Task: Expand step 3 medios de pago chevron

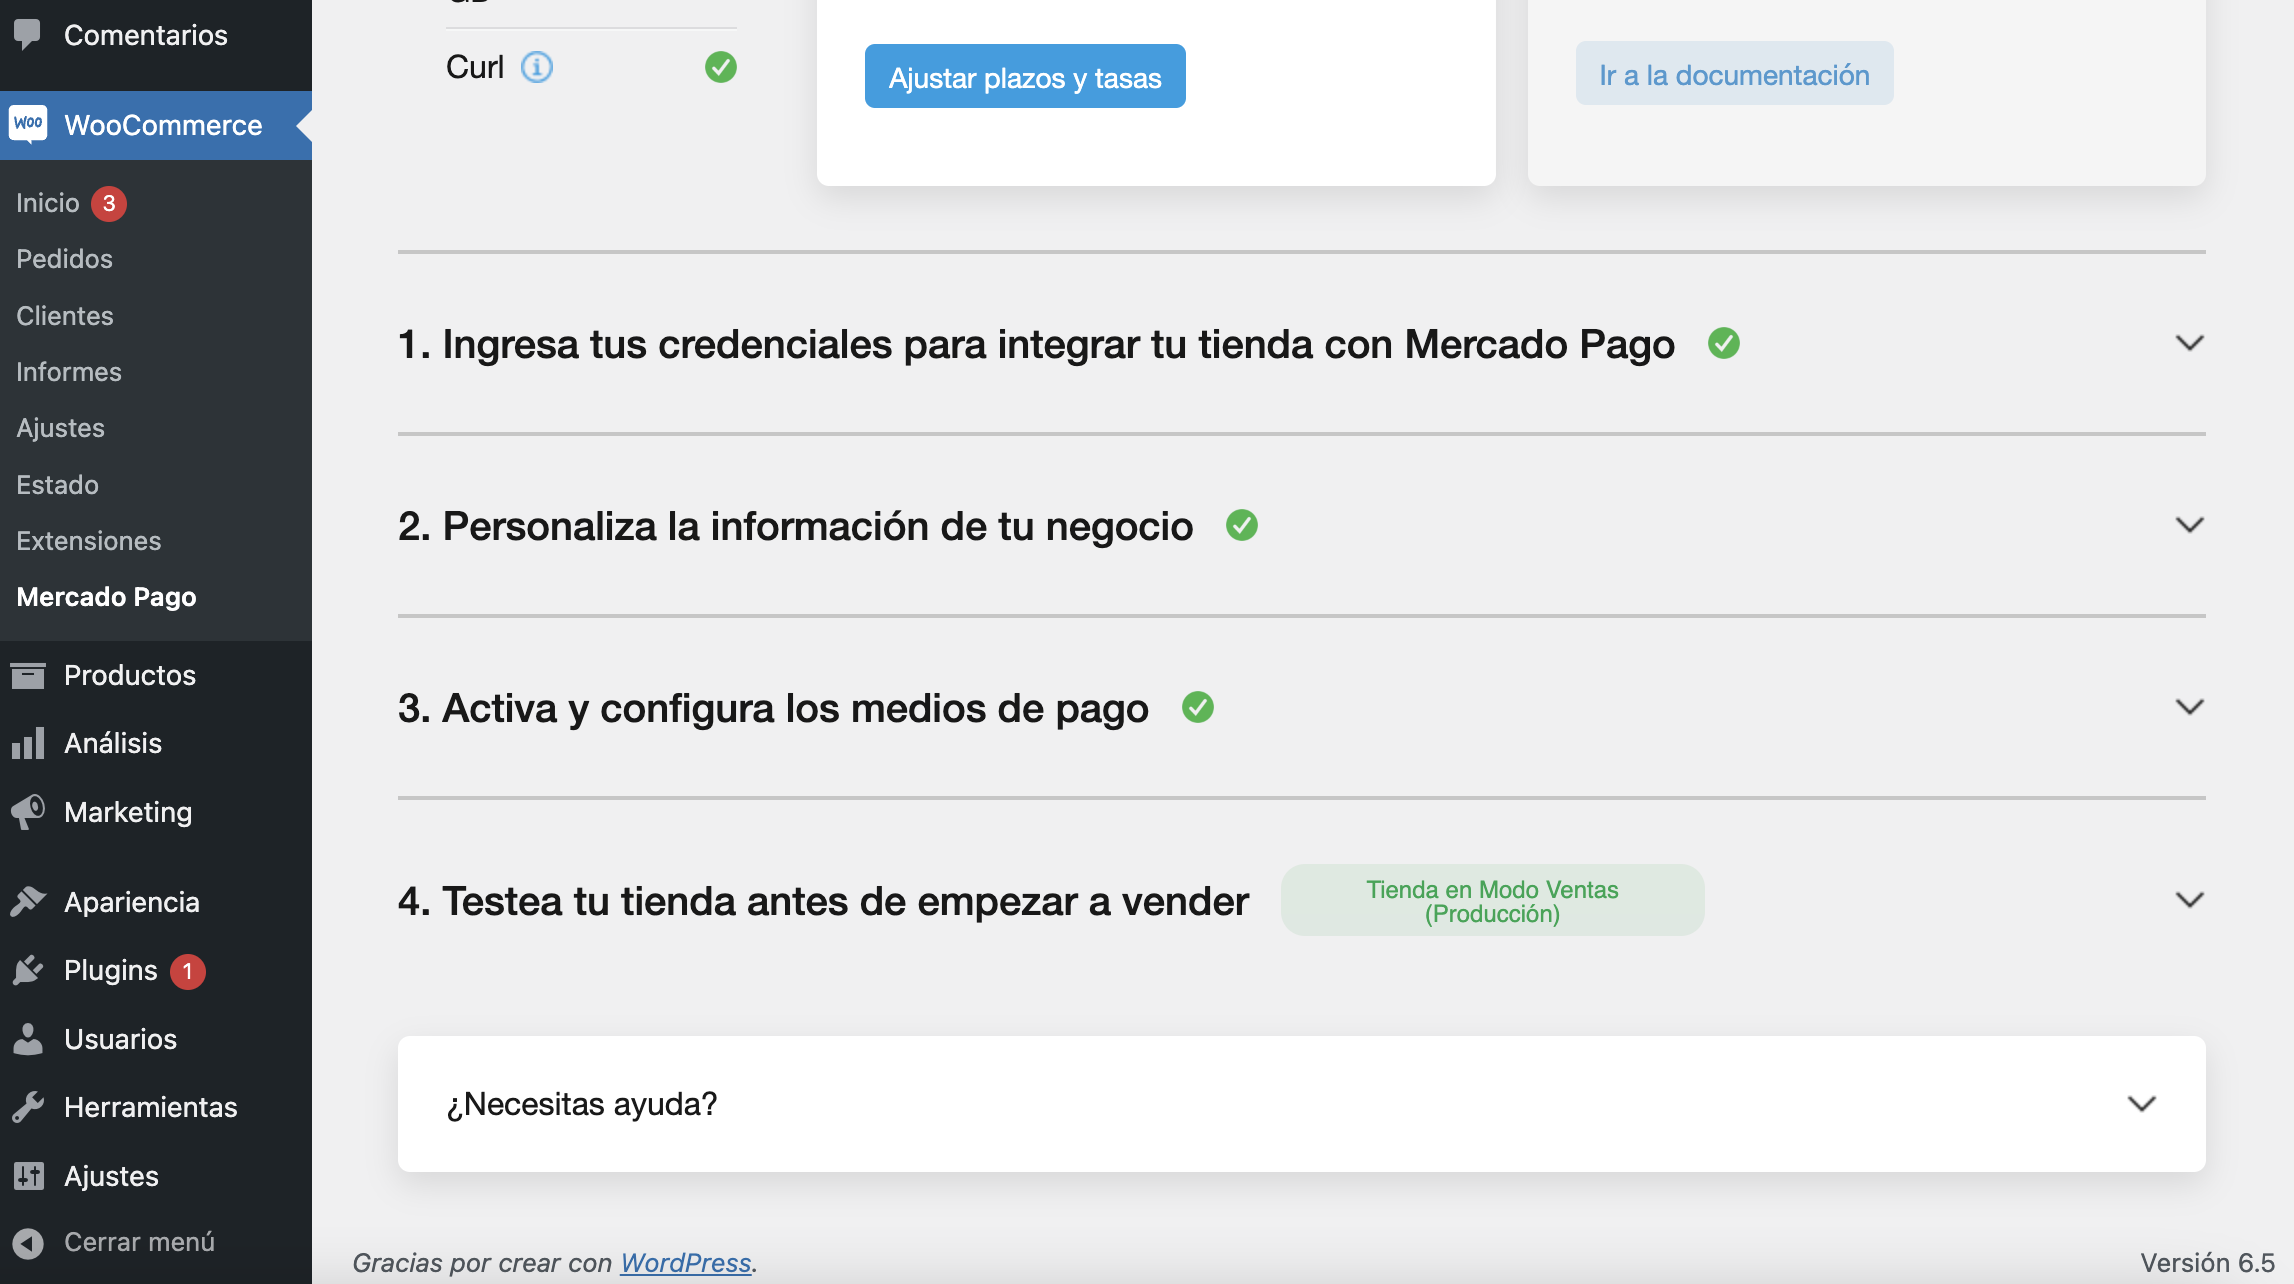Action: click(x=2189, y=707)
